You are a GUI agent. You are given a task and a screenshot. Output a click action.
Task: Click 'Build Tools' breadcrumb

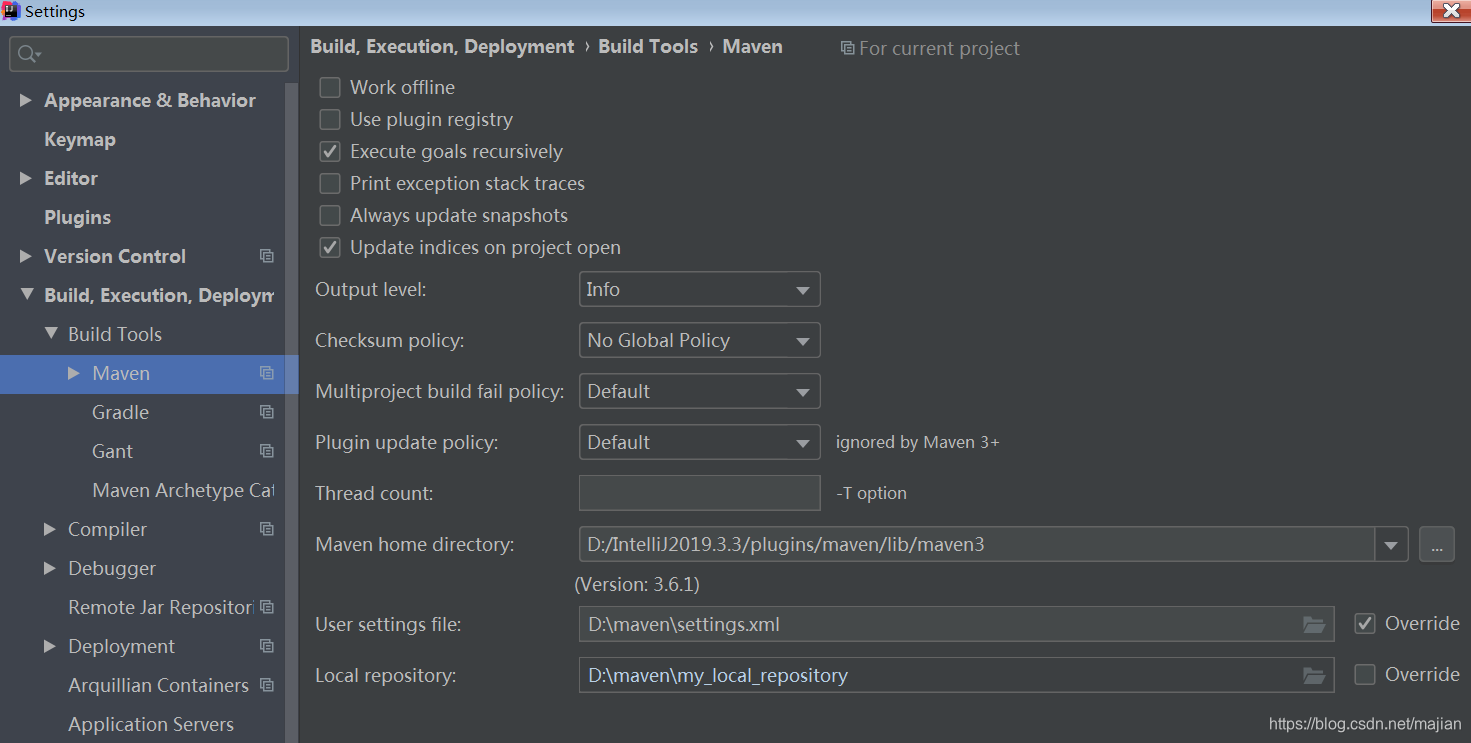pos(648,47)
